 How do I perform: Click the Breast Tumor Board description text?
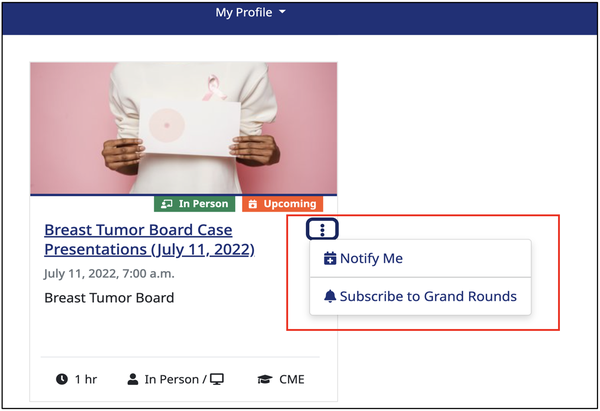point(109,298)
